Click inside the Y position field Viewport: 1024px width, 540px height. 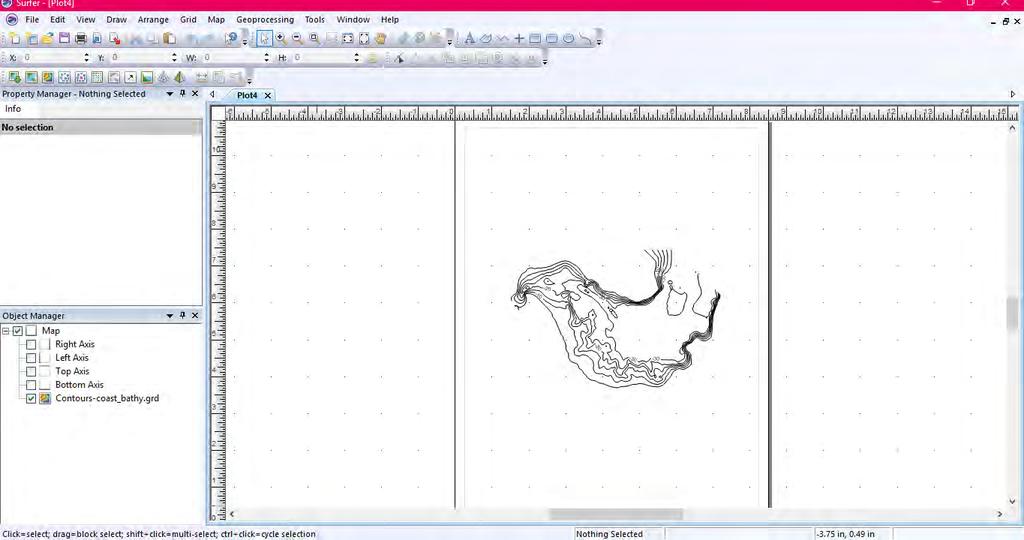[138, 58]
